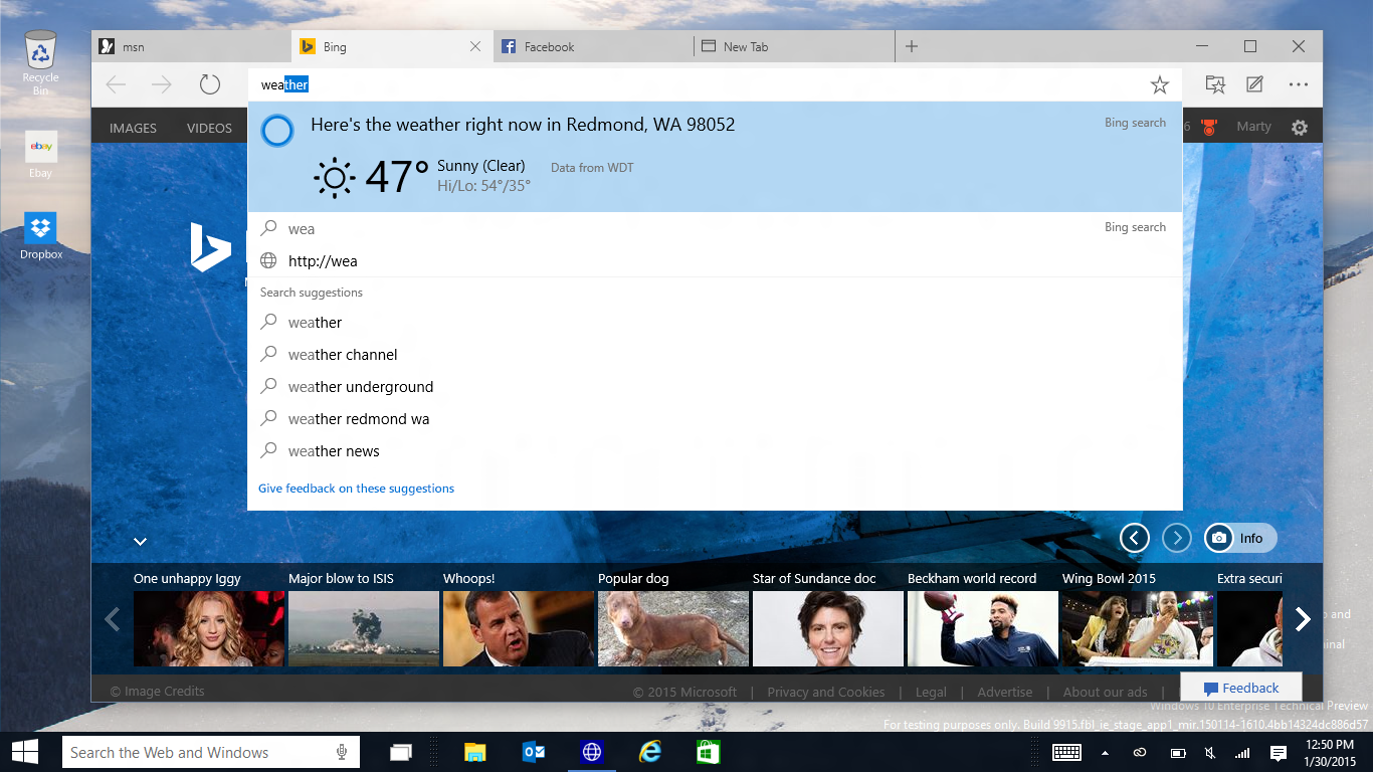Show hidden tray icons arrow
The image size is (1373, 772).
pyautogui.click(x=1105, y=753)
